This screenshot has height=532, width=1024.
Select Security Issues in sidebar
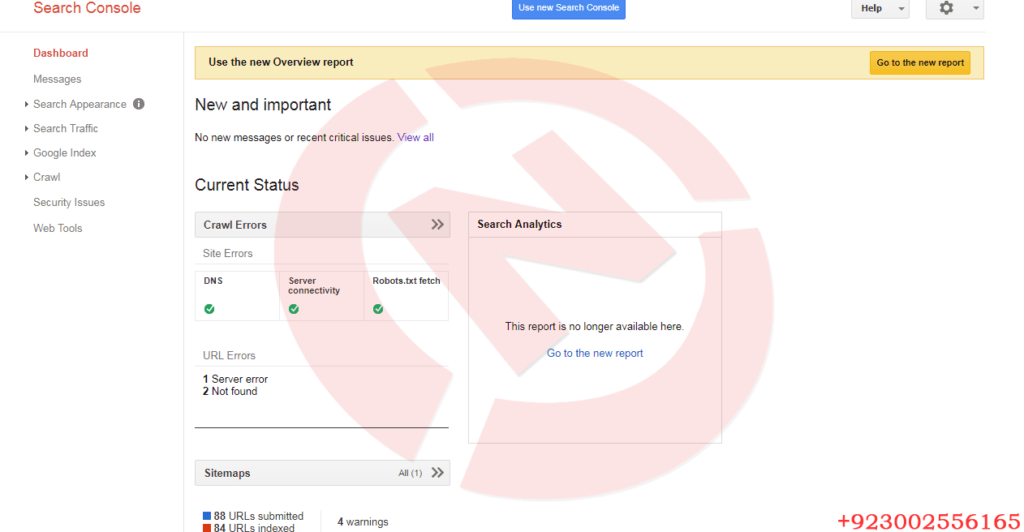point(69,202)
